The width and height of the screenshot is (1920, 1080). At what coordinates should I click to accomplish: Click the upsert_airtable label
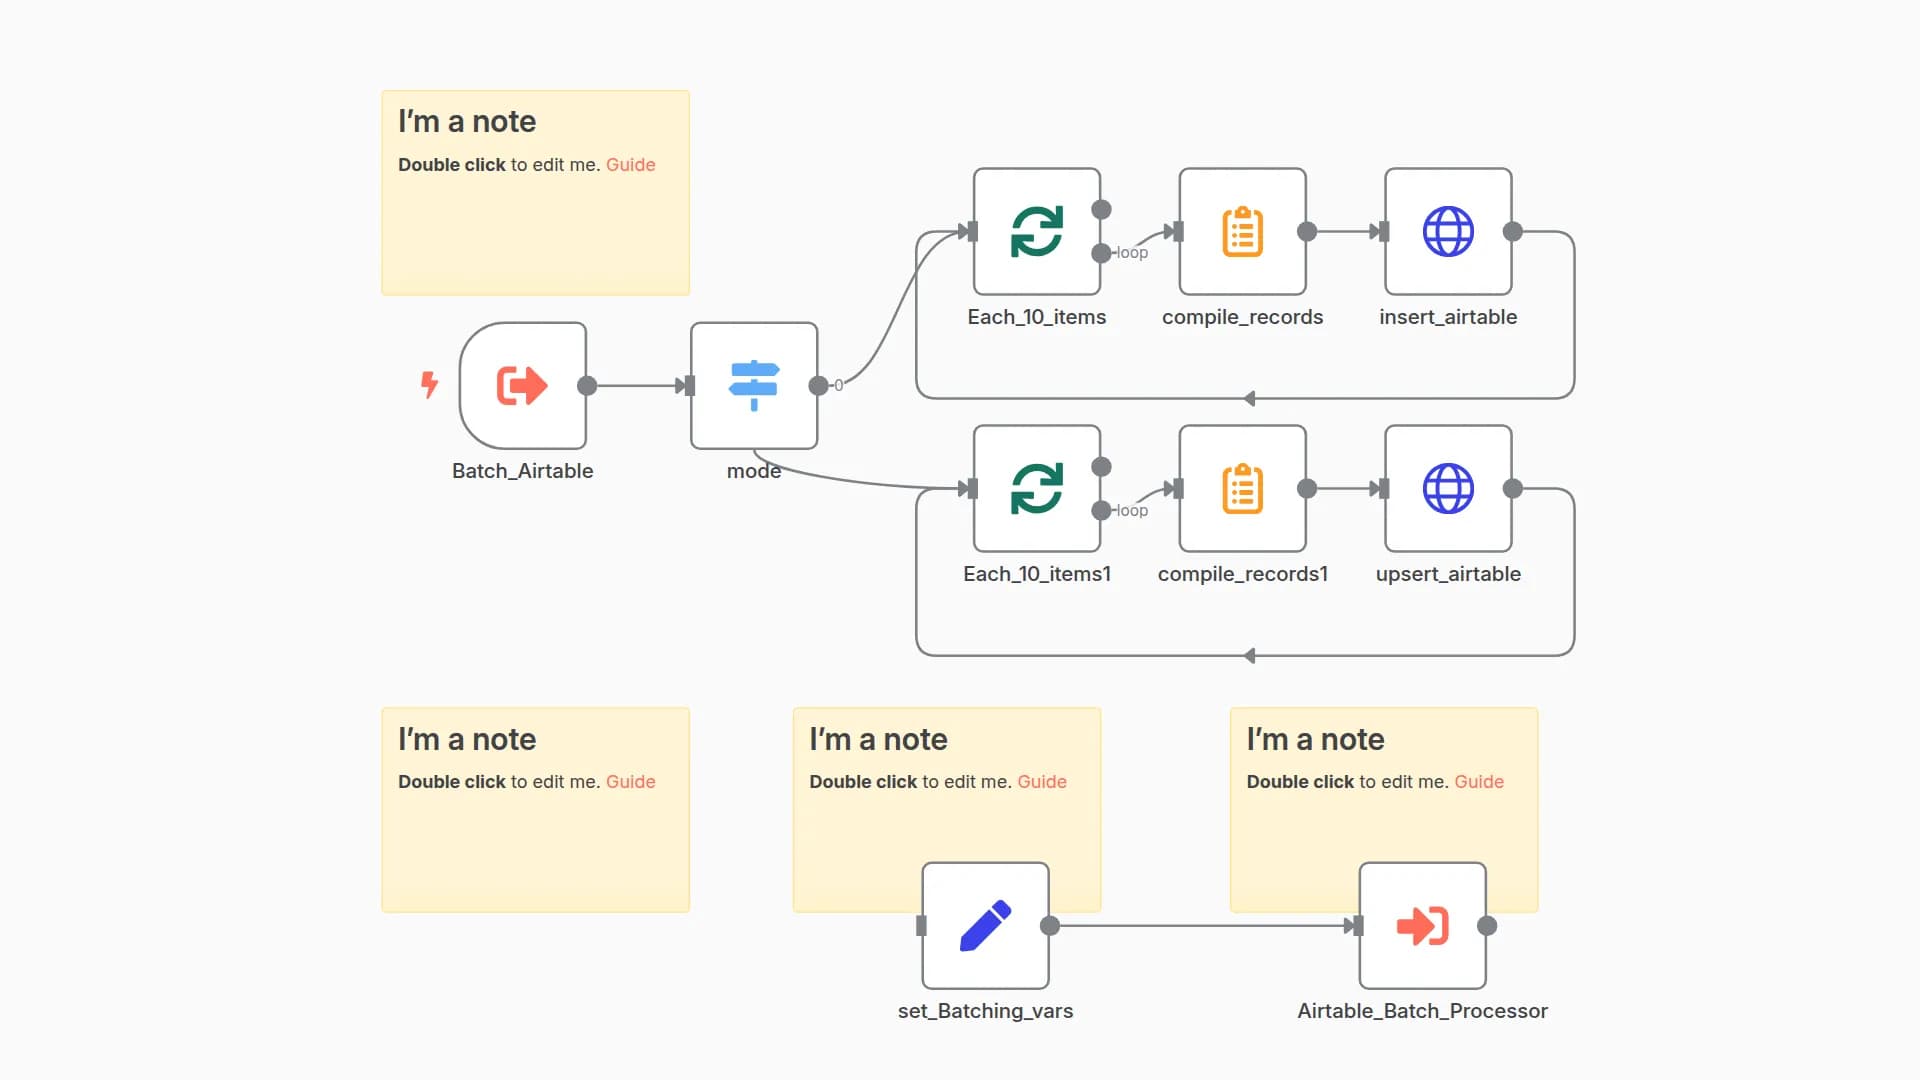tap(1448, 574)
